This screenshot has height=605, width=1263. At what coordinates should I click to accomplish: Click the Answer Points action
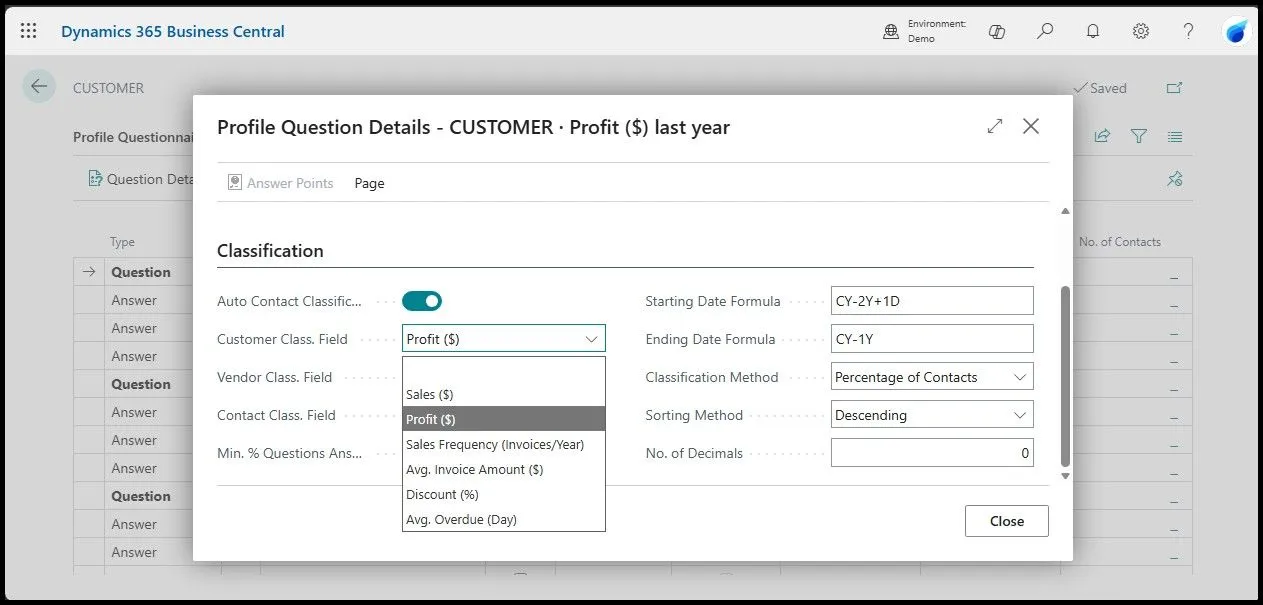pyautogui.click(x=280, y=183)
